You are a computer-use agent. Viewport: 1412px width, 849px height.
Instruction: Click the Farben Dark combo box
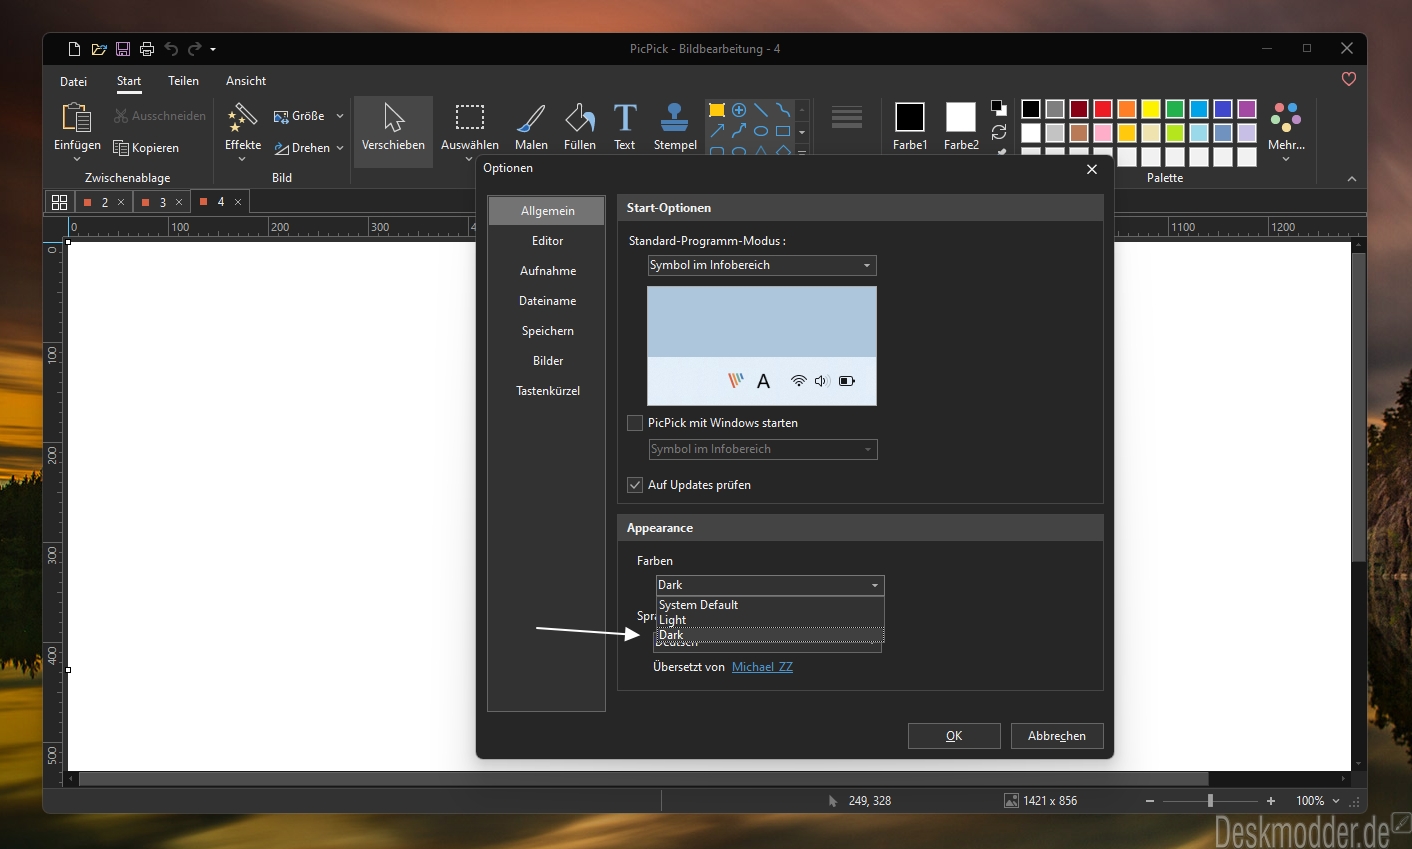coord(770,585)
